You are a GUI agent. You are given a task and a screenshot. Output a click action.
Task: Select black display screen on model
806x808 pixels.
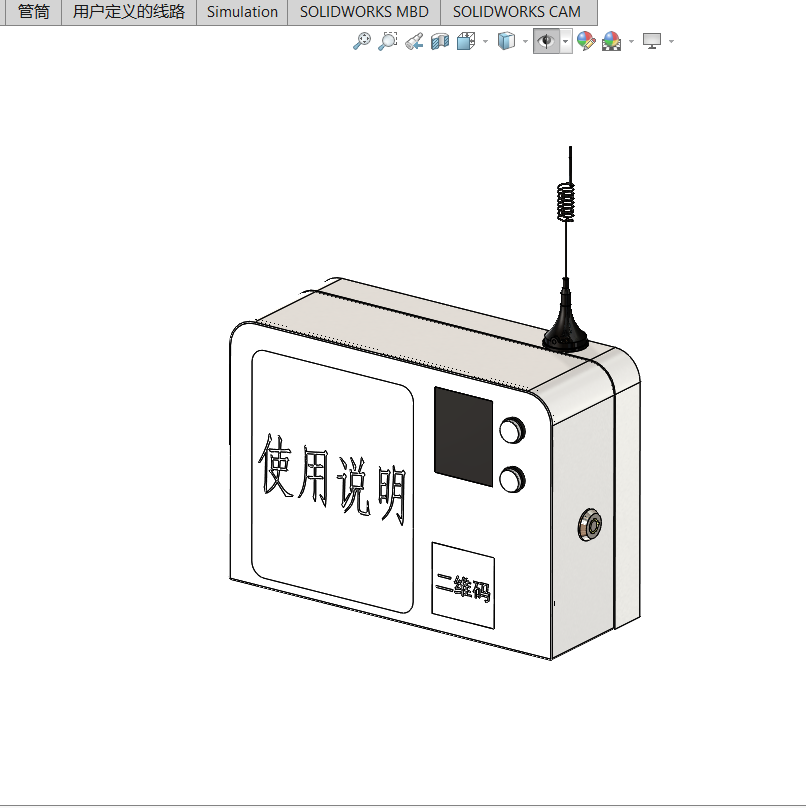pos(463,436)
